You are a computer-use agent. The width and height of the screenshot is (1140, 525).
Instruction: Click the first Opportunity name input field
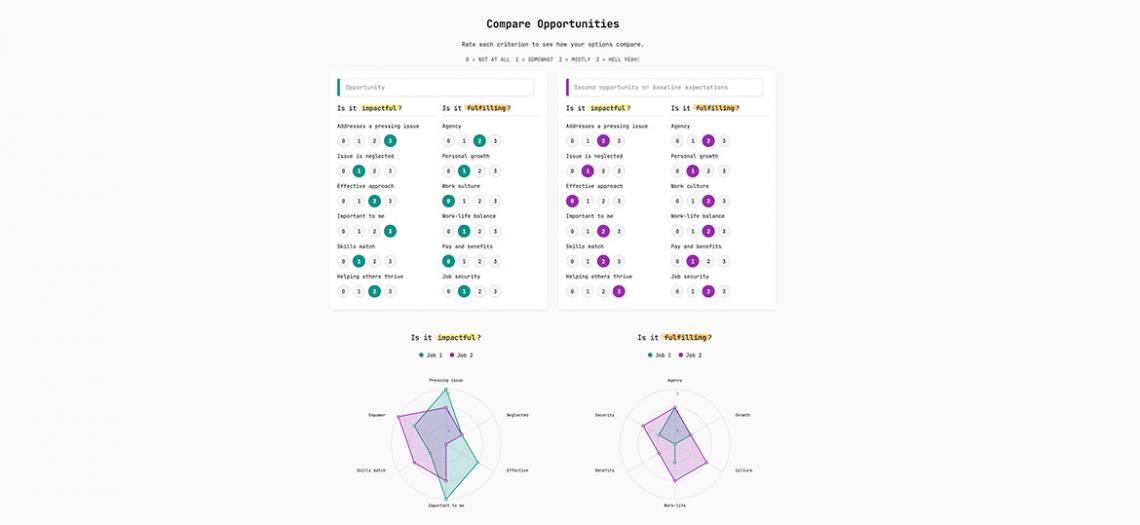pos(437,87)
